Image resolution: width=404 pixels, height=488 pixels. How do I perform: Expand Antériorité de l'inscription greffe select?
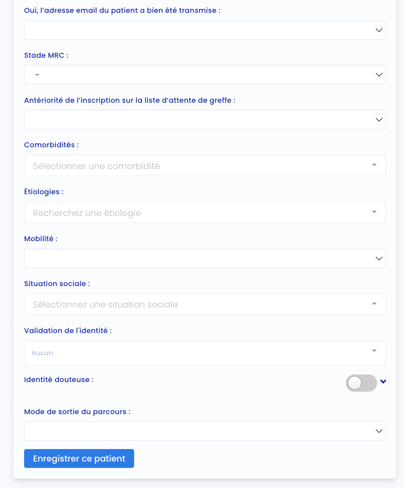pos(205,120)
